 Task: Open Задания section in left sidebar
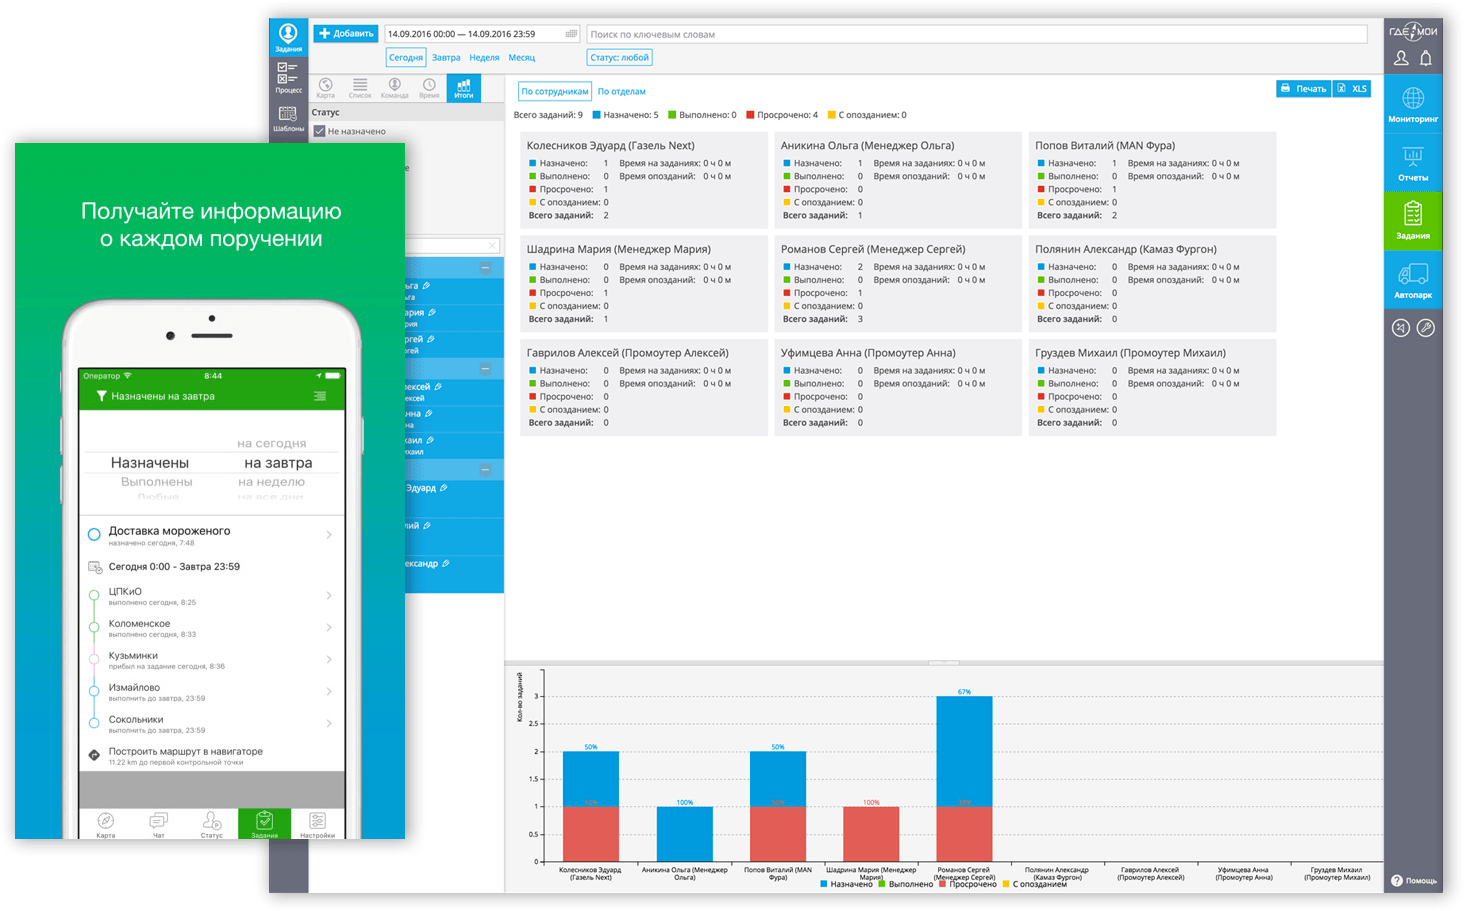[288, 37]
